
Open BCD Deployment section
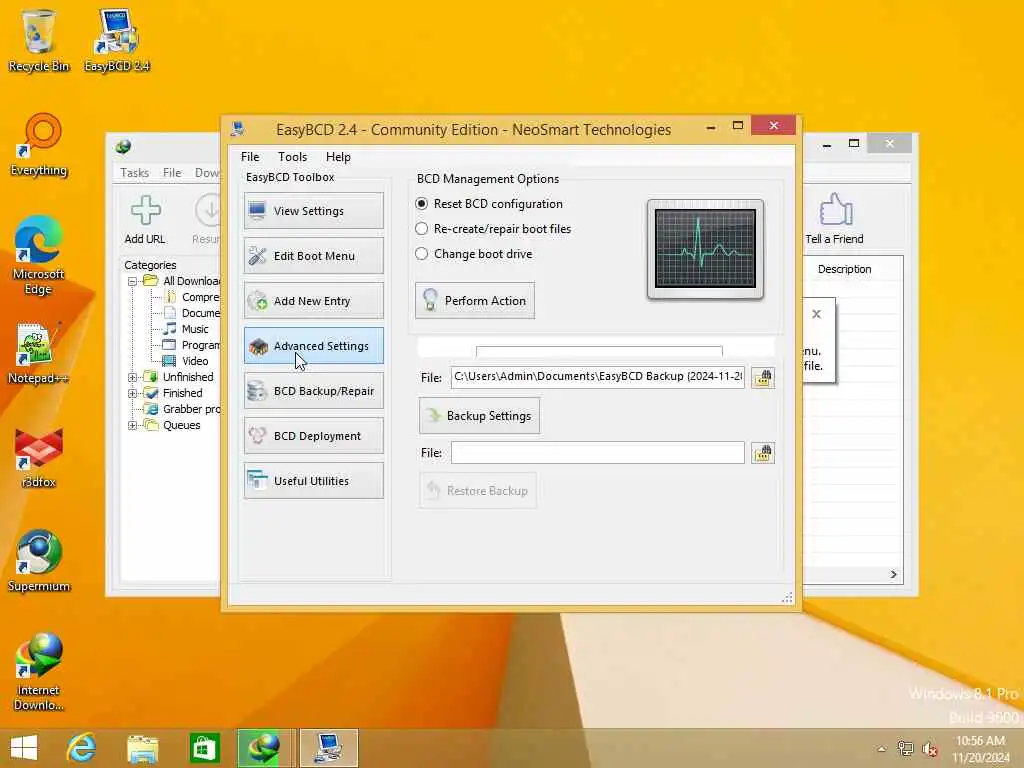[x=313, y=436]
